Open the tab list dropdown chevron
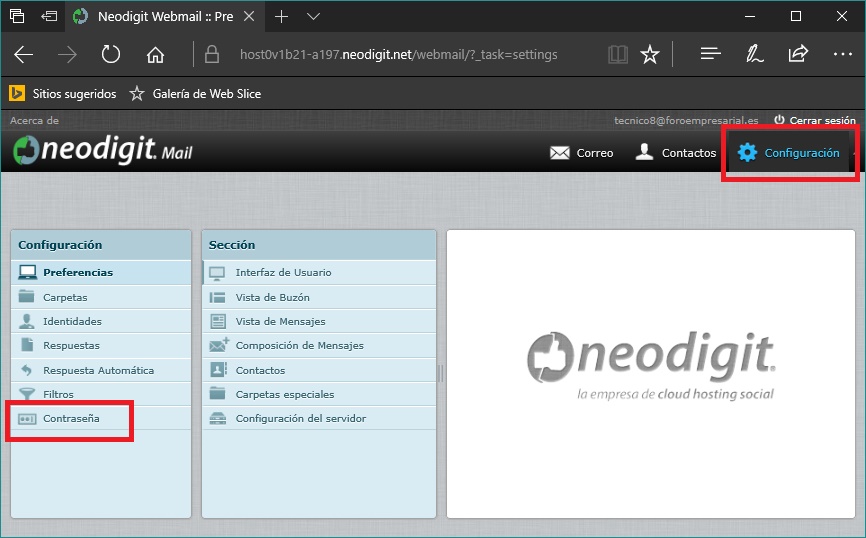The width and height of the screenshot is (866, 538). [x=313, y=17]
